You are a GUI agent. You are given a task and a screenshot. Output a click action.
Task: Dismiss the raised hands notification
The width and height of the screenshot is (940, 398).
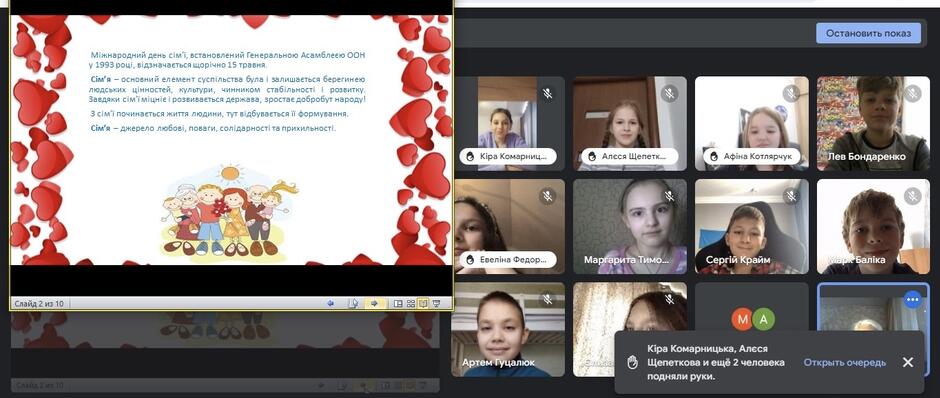908,362
